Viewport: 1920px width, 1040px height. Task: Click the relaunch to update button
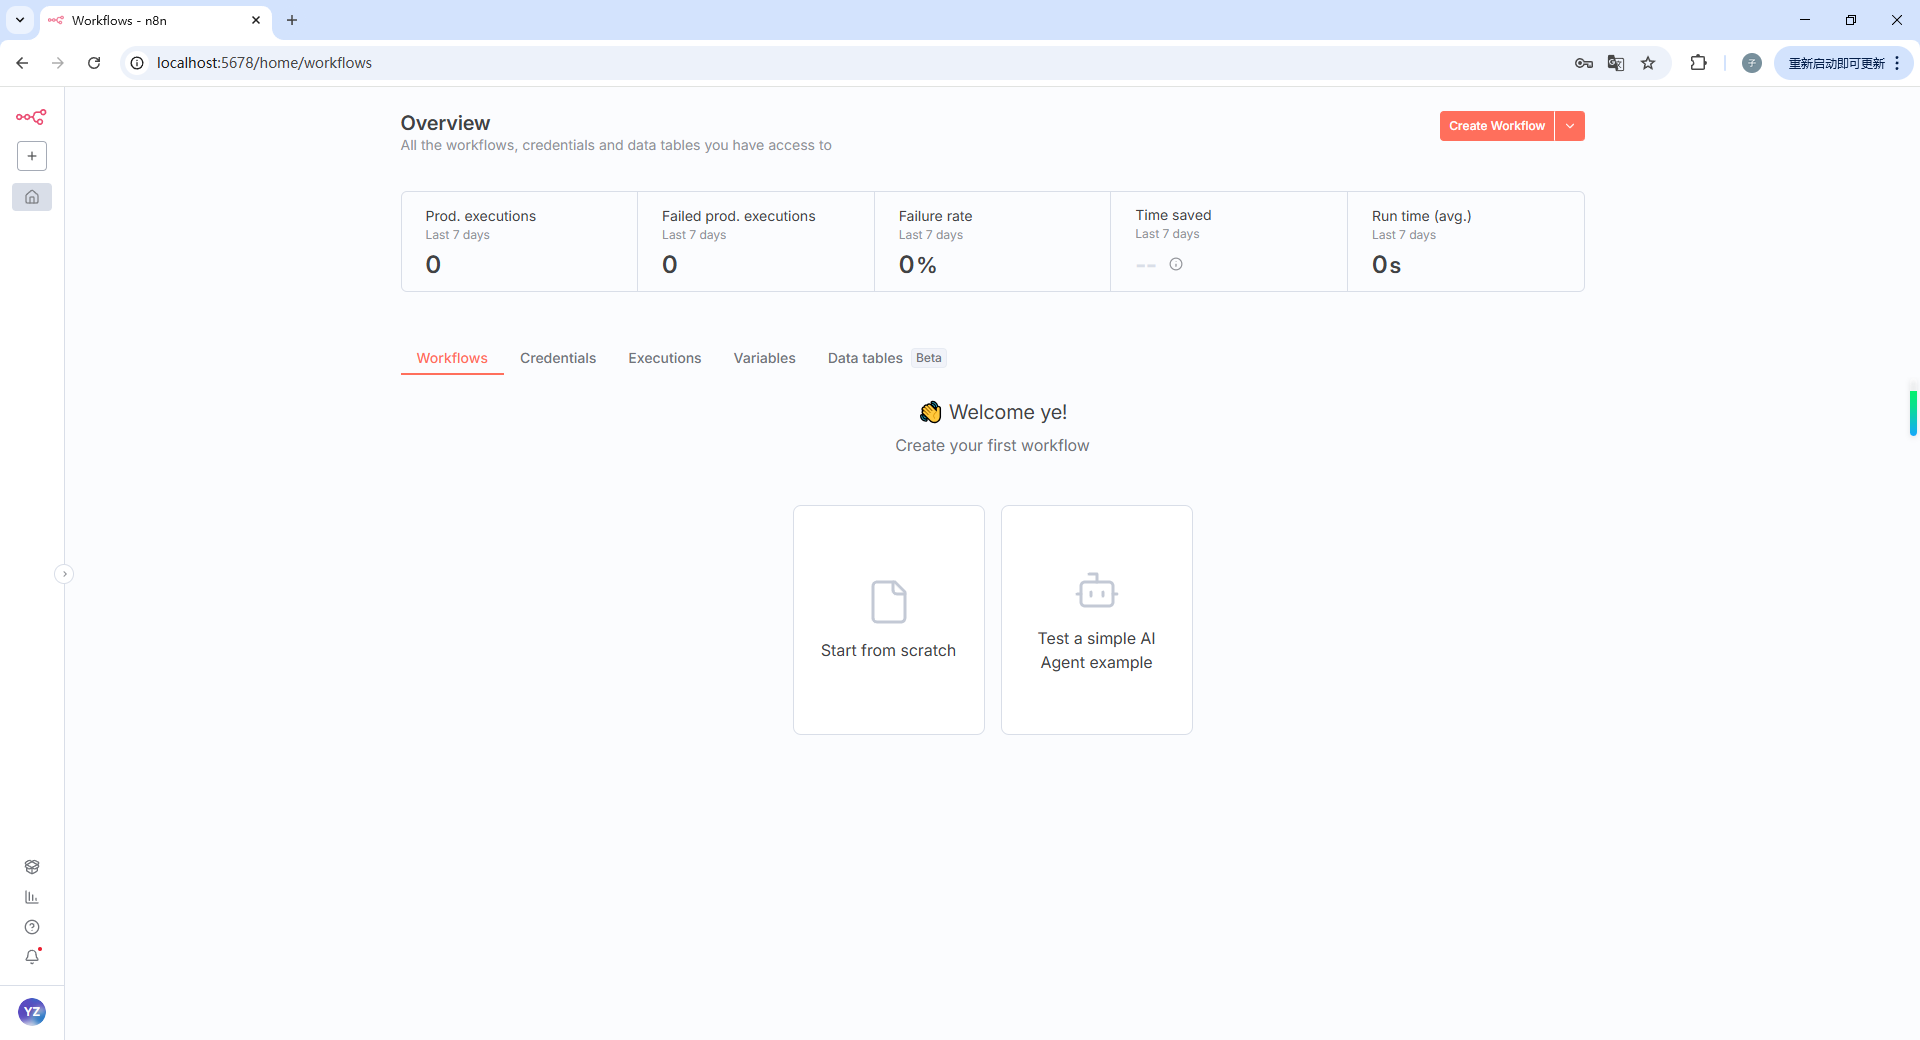point(1836,63)
